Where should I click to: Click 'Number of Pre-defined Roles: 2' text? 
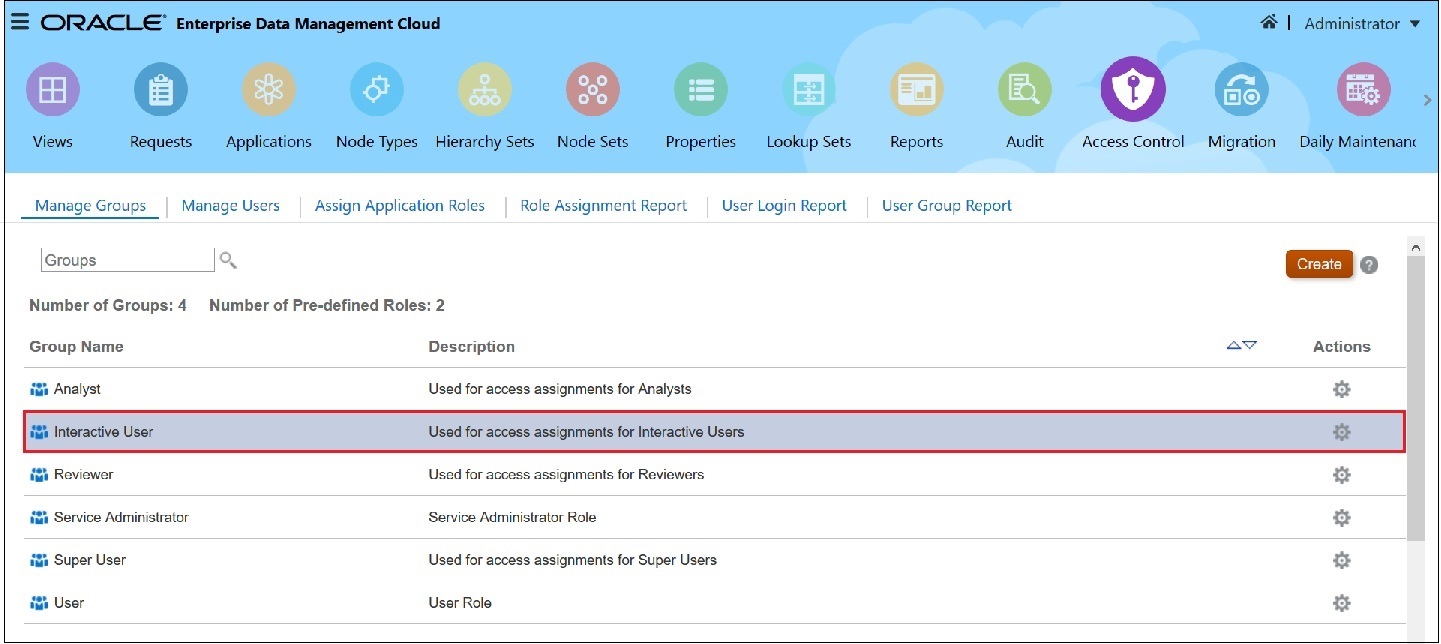pos(327,306)
